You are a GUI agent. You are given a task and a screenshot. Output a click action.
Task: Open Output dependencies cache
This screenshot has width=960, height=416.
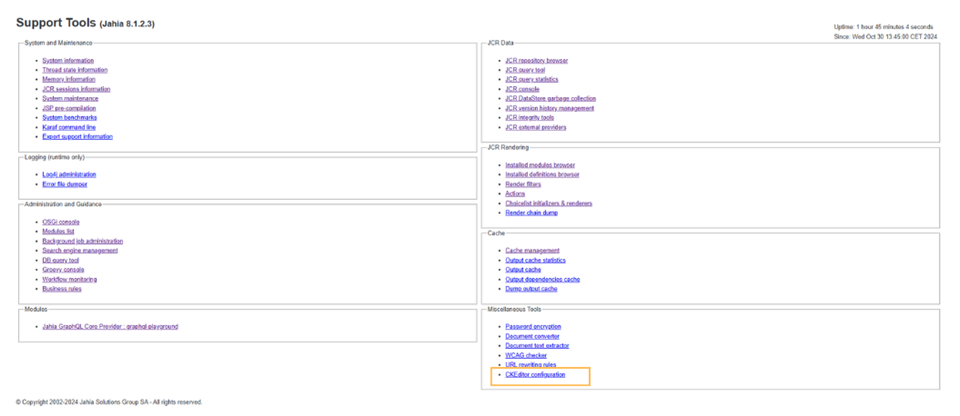point(542,279)
